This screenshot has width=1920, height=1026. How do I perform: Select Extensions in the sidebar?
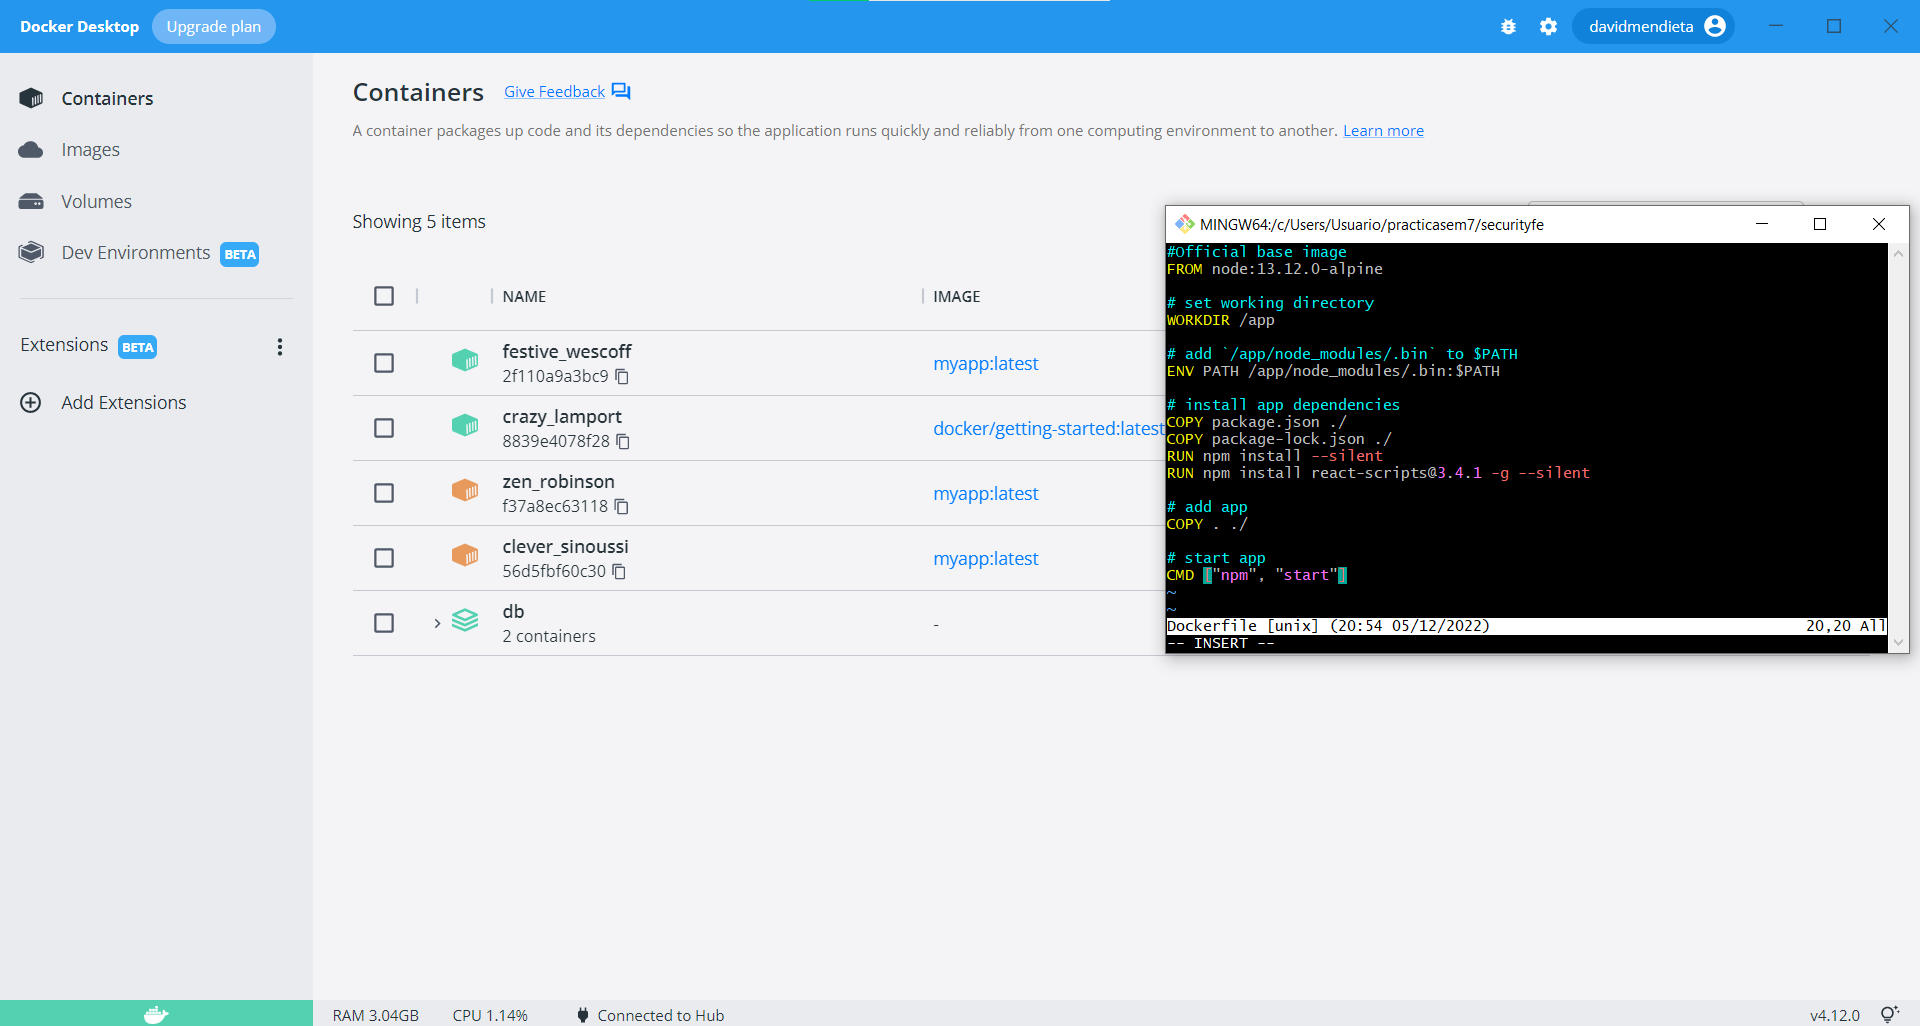click(x=63, y=345)
